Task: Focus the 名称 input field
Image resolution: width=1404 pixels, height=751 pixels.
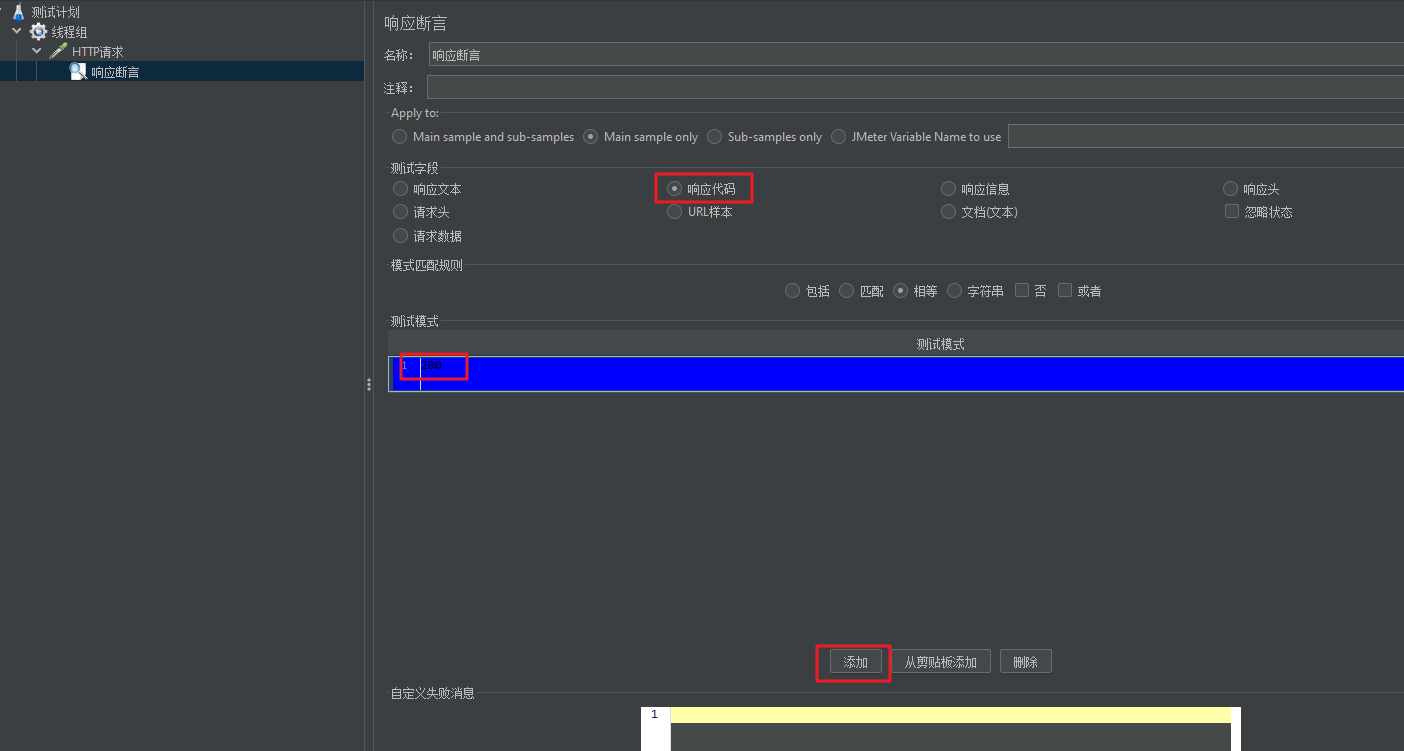Action: [x=916, y=55]
